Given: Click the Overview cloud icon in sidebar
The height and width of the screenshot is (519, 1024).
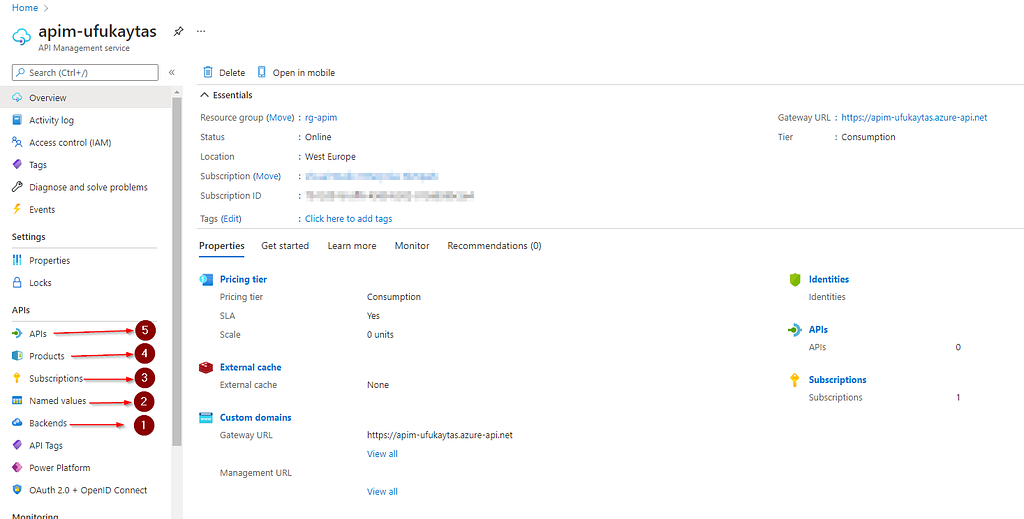Looking at the screenshot, I should tap(18, 98).
